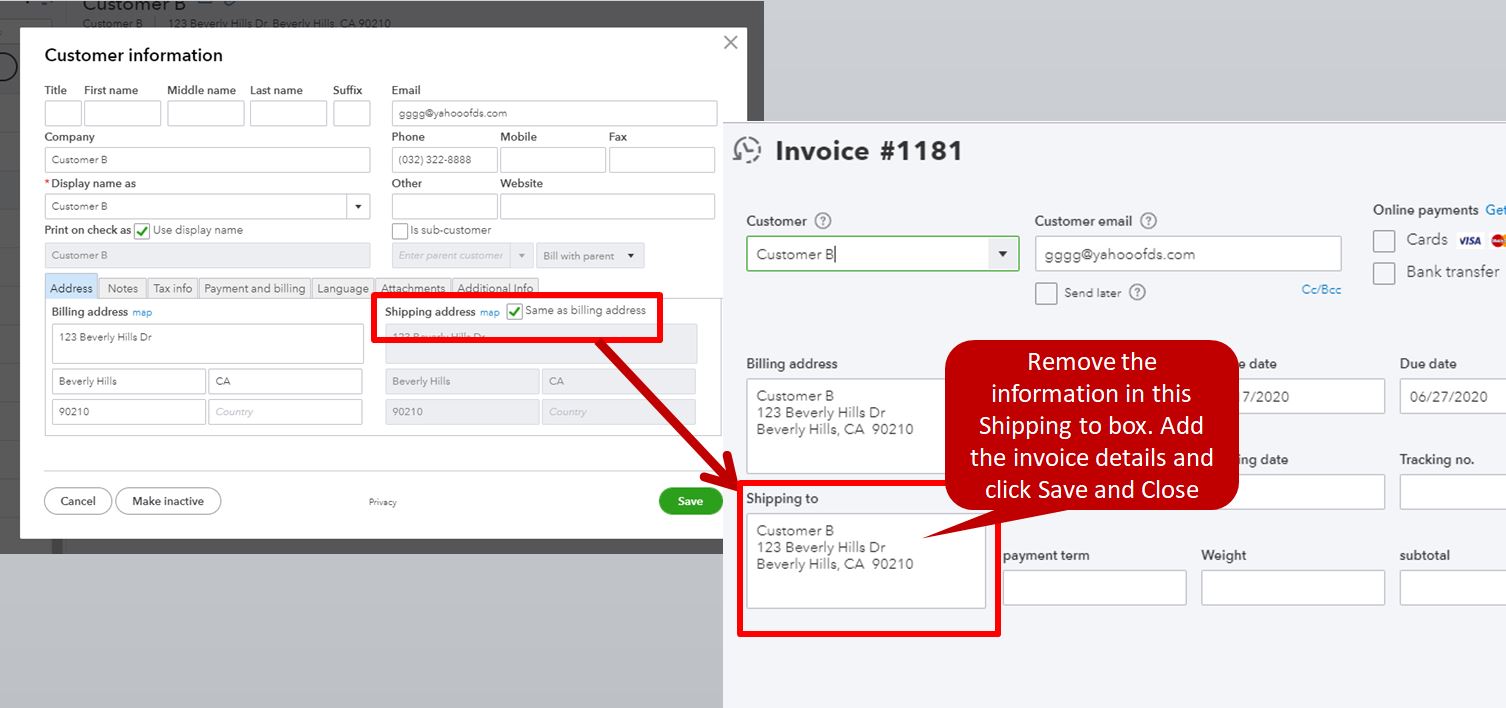
Task: Open the Payment and billing tab
Action: [254, 288]
